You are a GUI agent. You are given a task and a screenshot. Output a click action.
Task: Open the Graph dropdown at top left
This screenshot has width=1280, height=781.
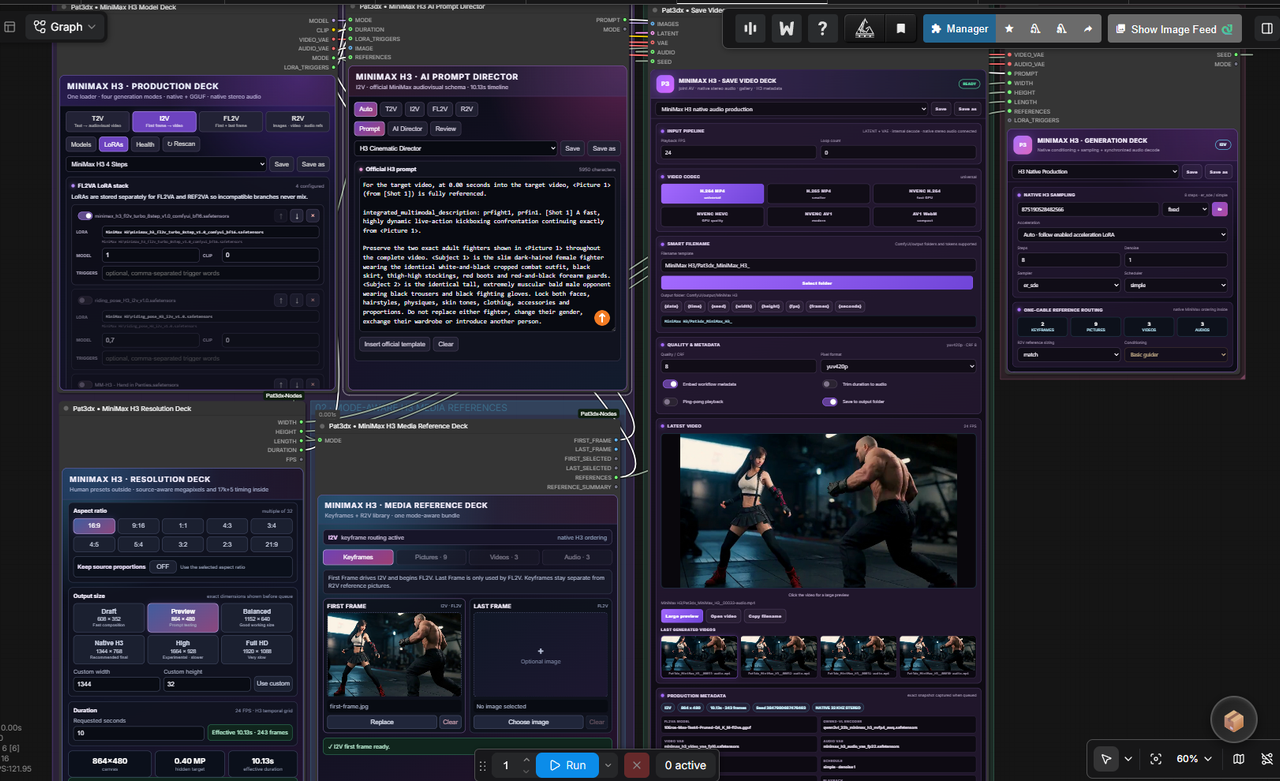pyautogui.click(x=67, y=27)
